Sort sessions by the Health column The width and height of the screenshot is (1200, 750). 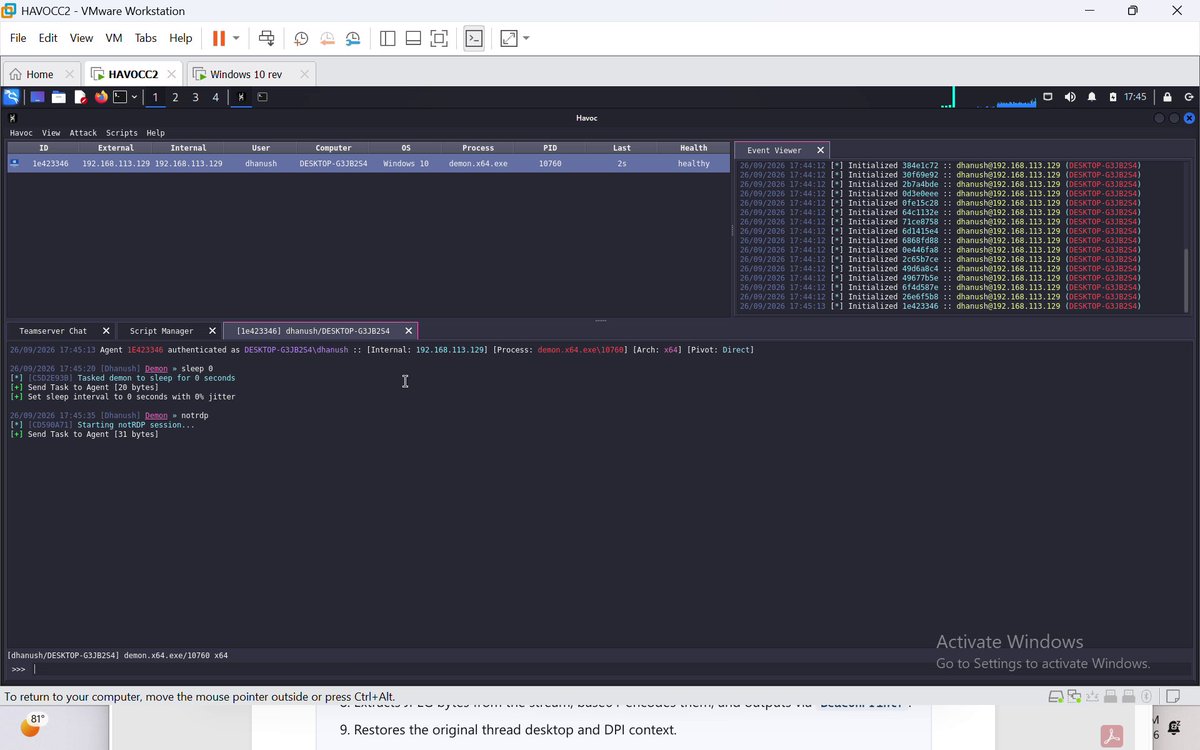tap(694, 148)
